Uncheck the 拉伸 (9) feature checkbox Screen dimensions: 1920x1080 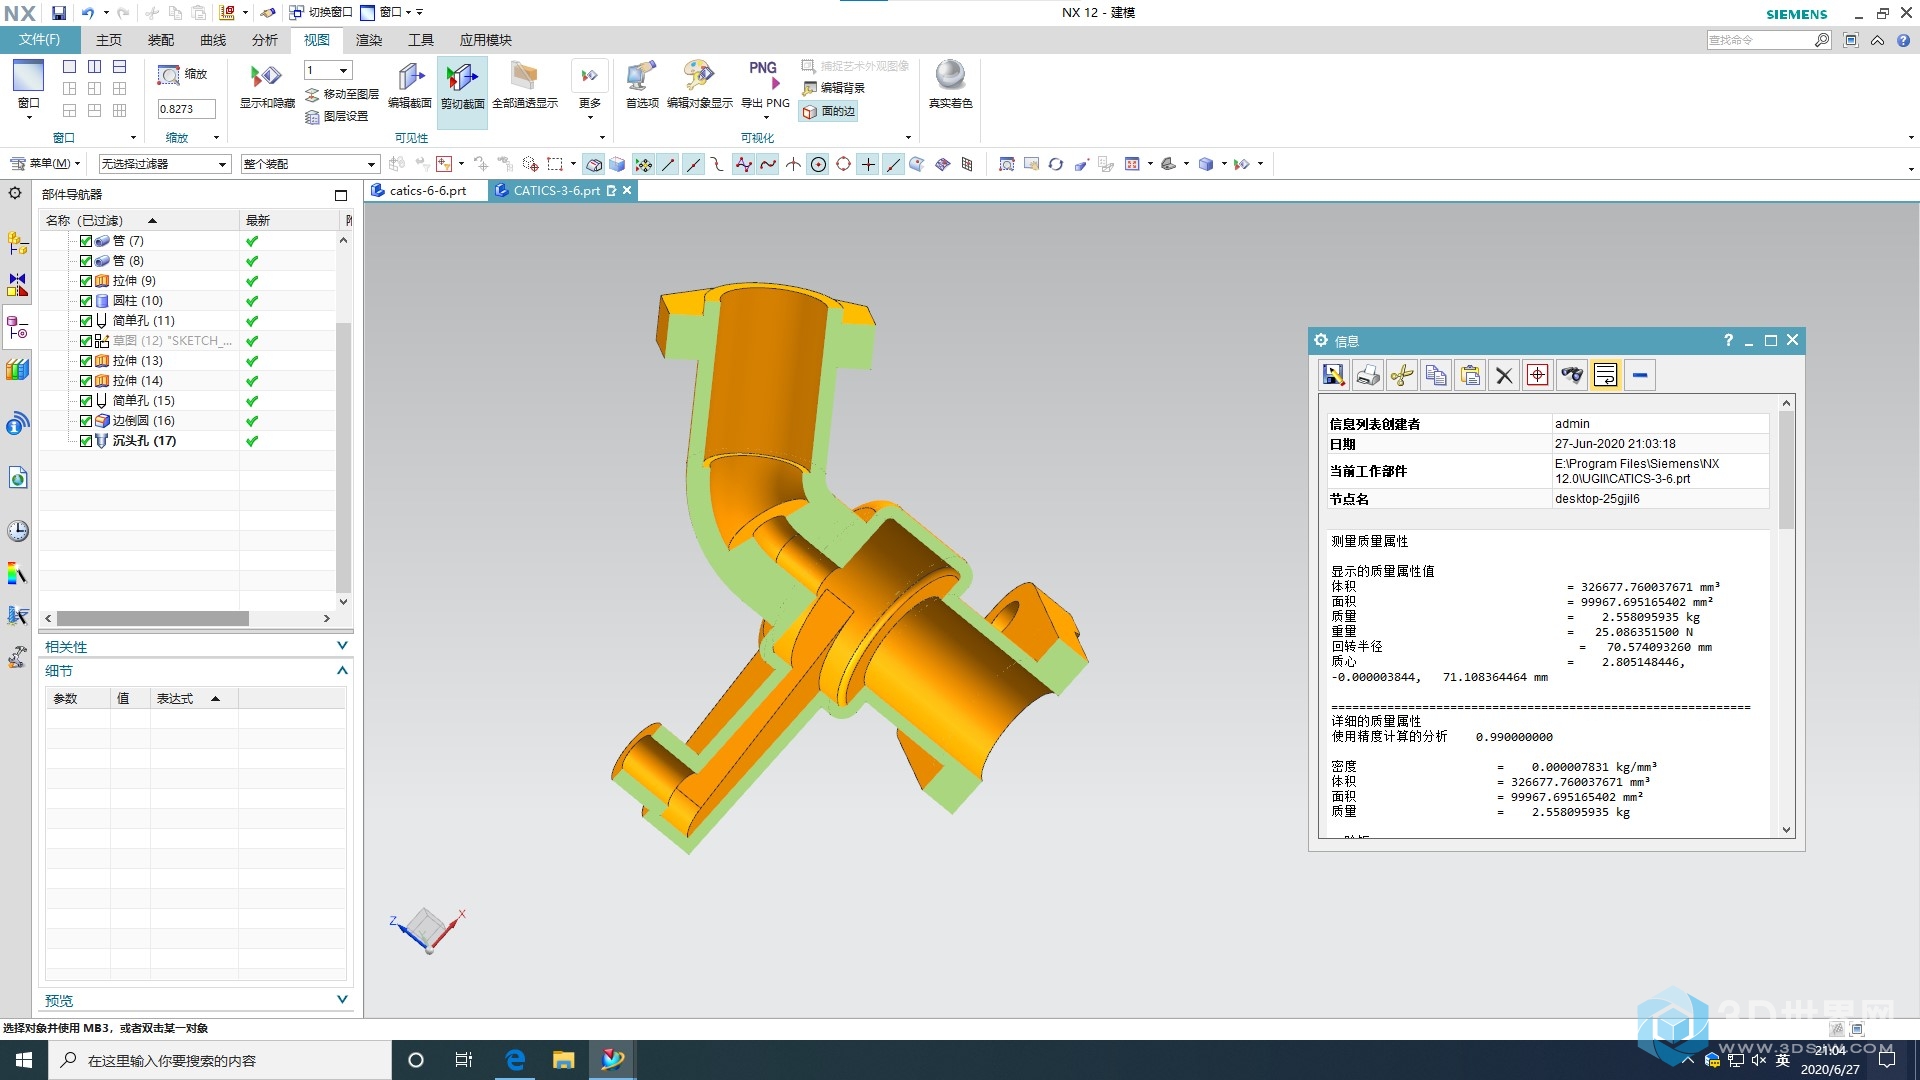(x=86, y=281)
